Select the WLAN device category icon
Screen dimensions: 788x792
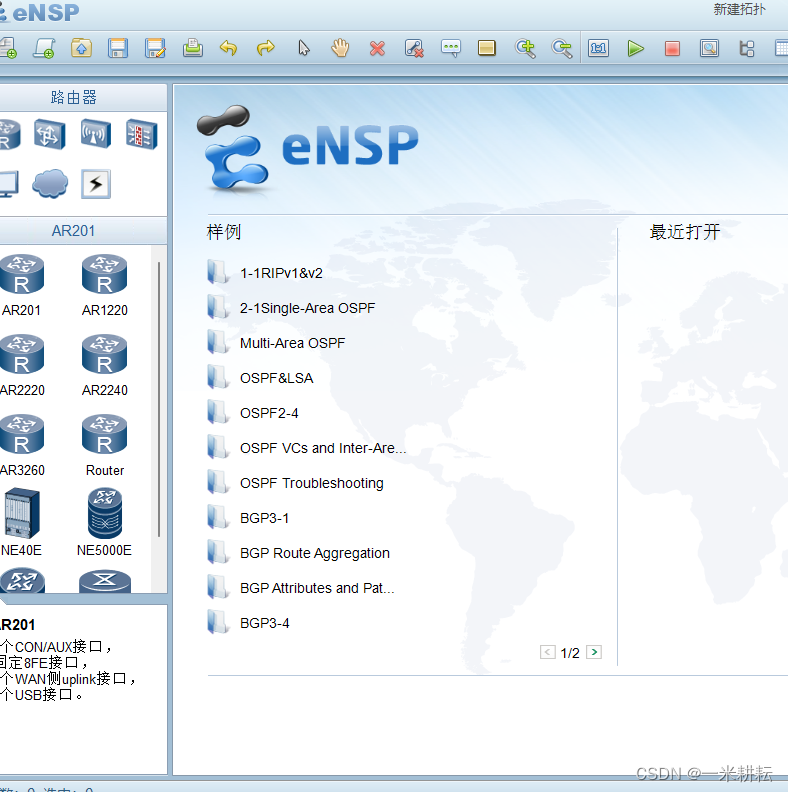click(x=96, y=134)
